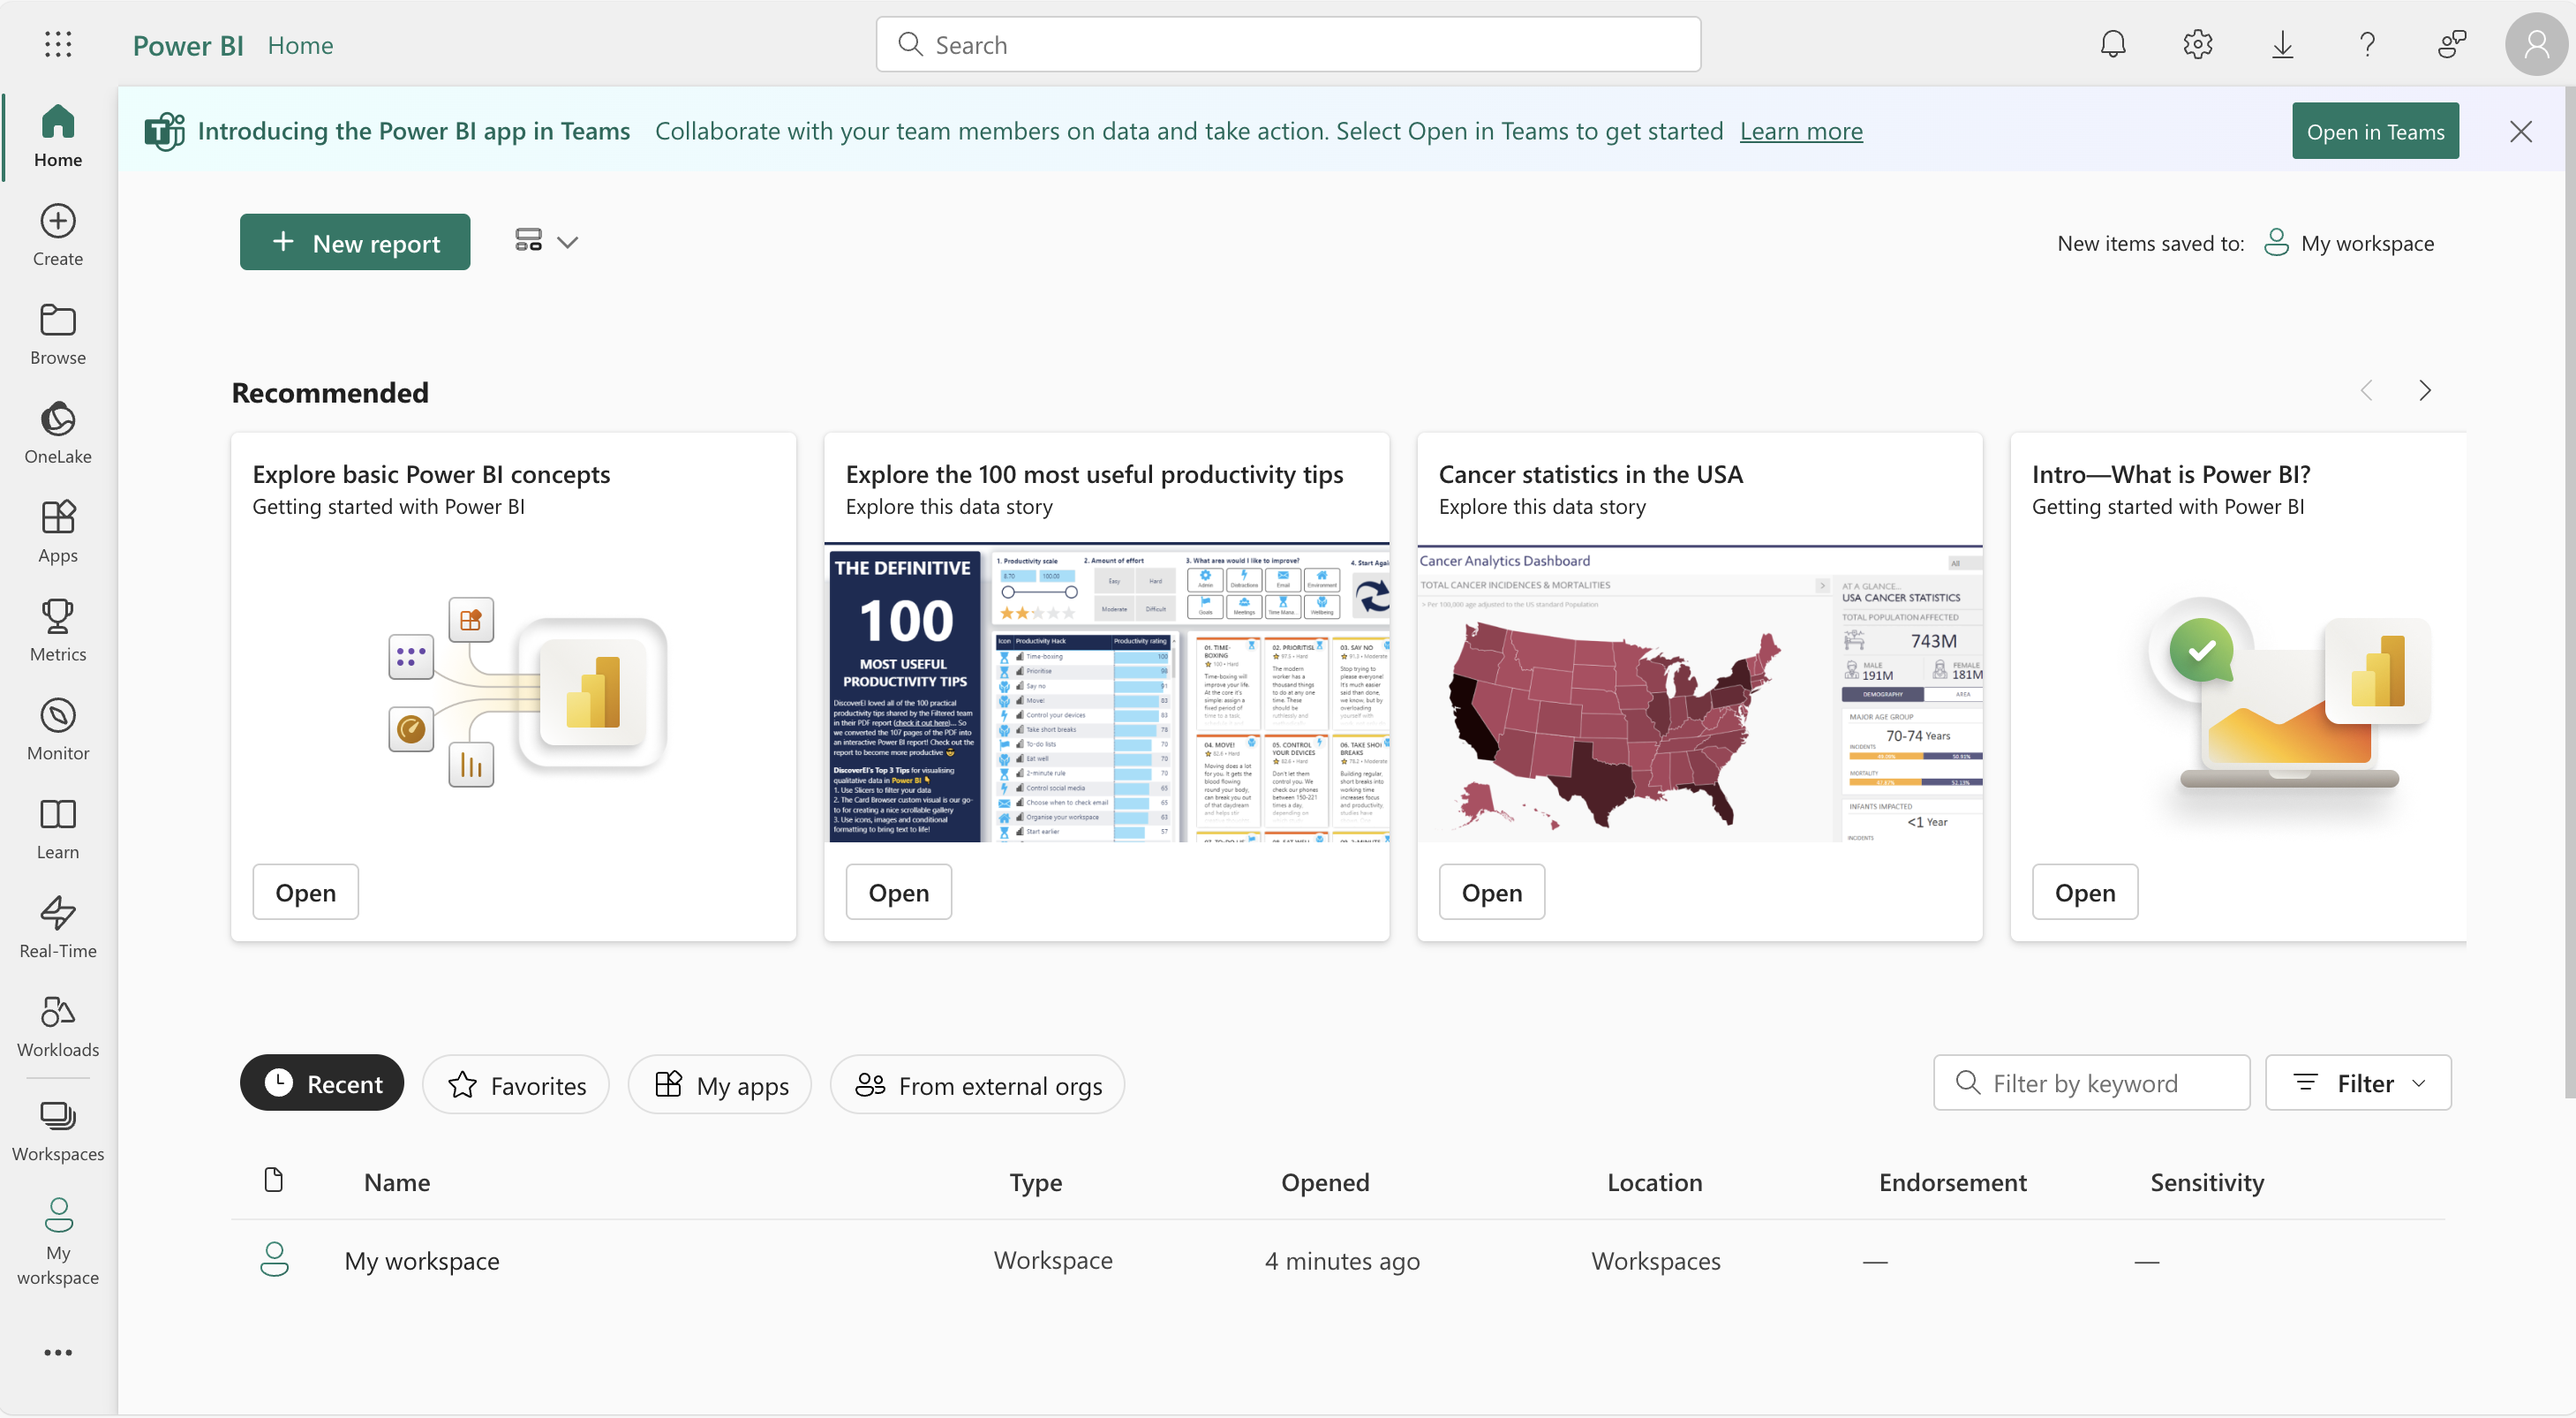Viewport: 2576px width, 1418px height.
Task: Open My workspace from the sidebar
Action: tap(58, 1243)
